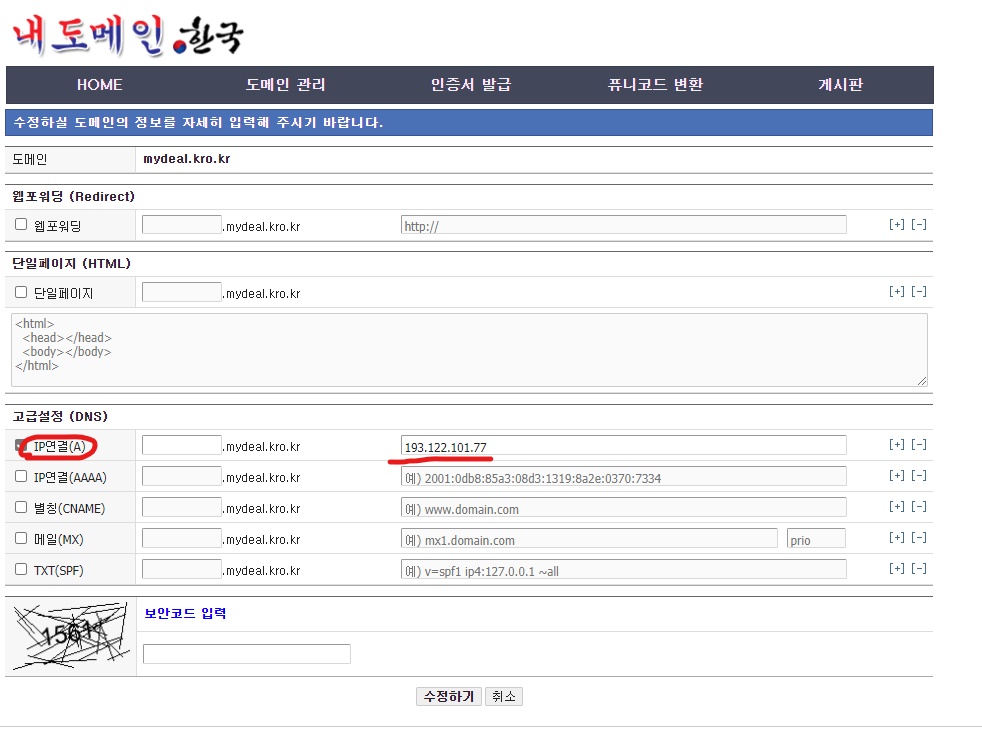Screen dimensions: 982x730
Task: Toggle the IP연결(A) checkbox
Action: click(x=21, y=446)
